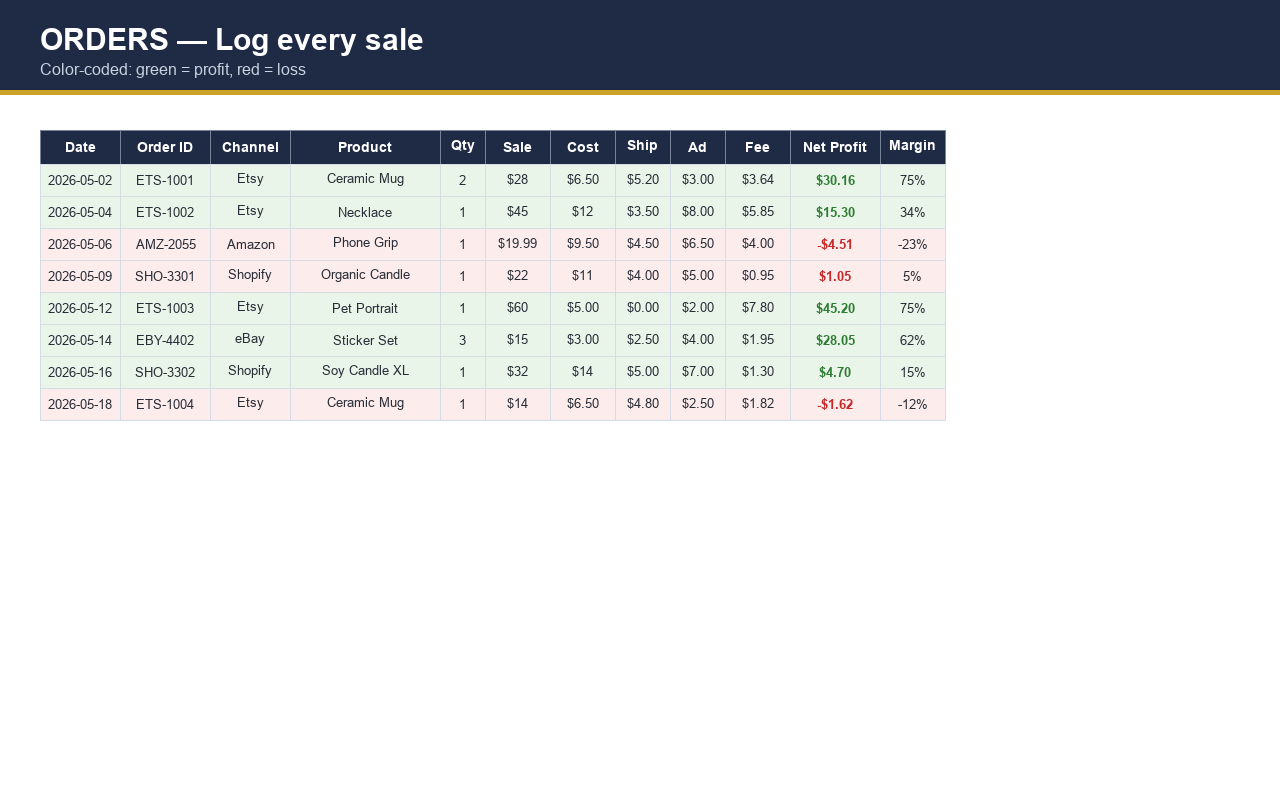Select the Soy Candle XL product cell
The image size is (1280, 800).
tap(365, 373)
